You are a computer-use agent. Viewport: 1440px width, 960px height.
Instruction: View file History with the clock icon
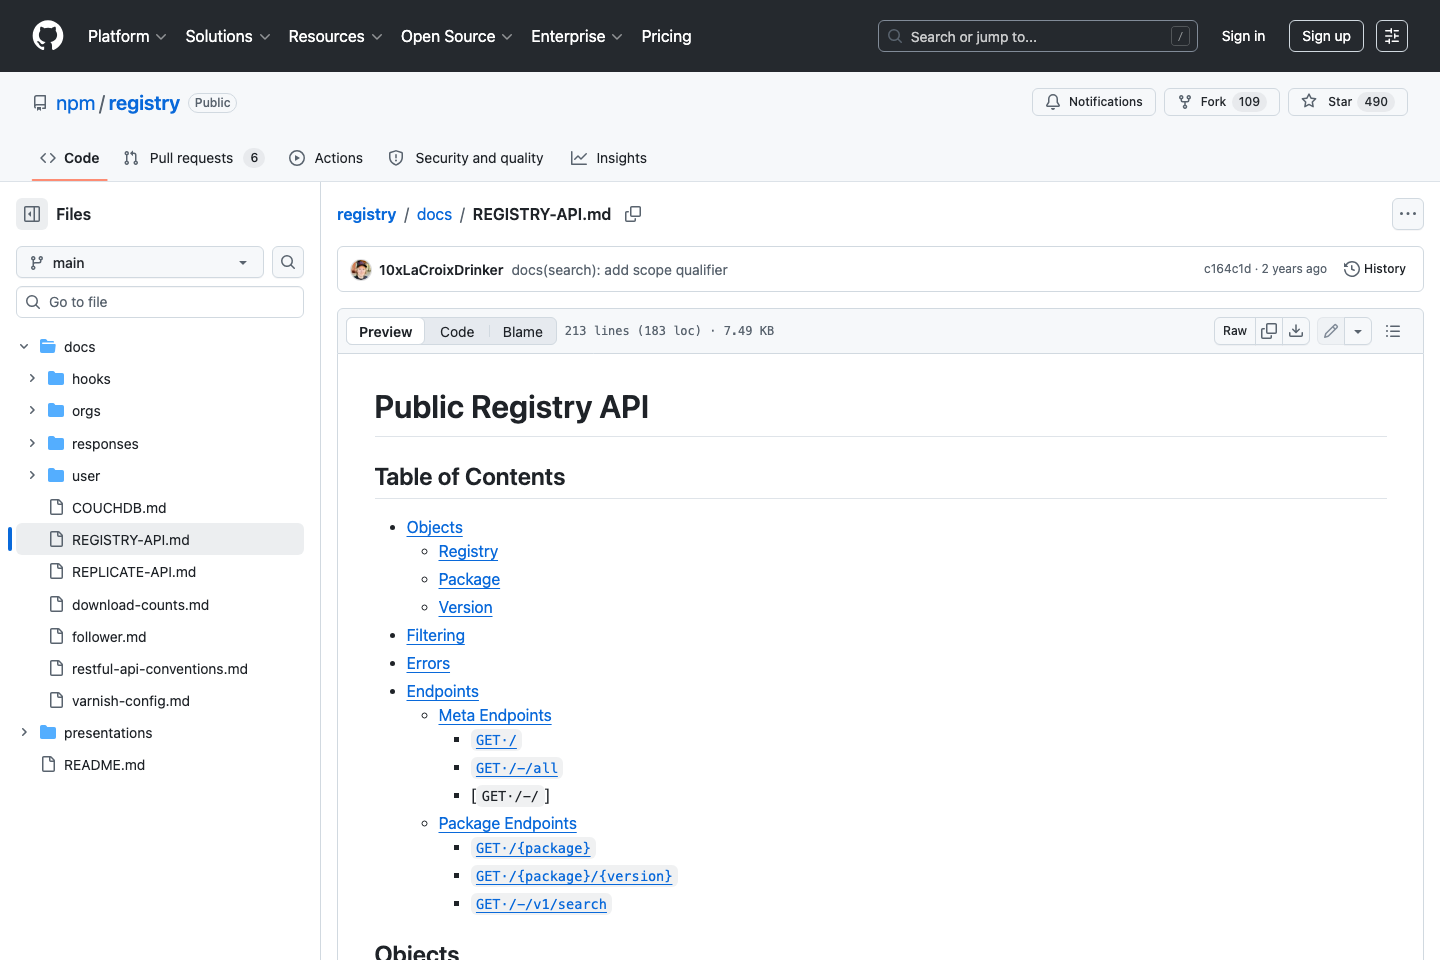1375,268
